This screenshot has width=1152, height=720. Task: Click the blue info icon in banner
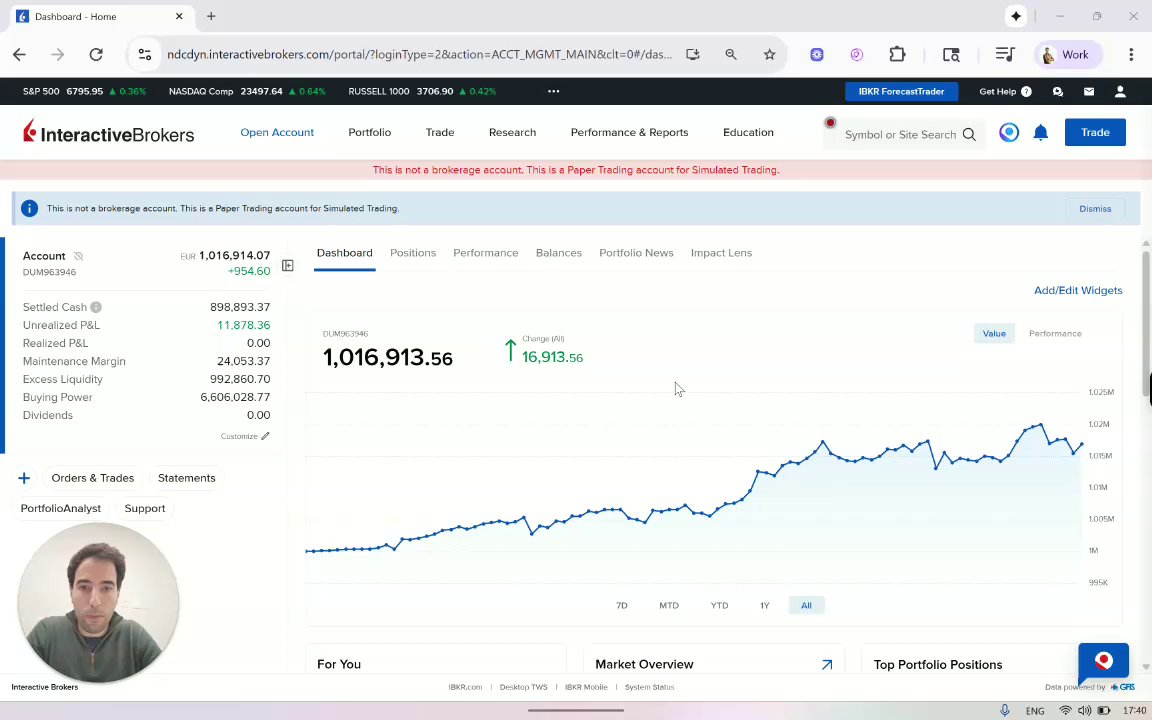29,209
